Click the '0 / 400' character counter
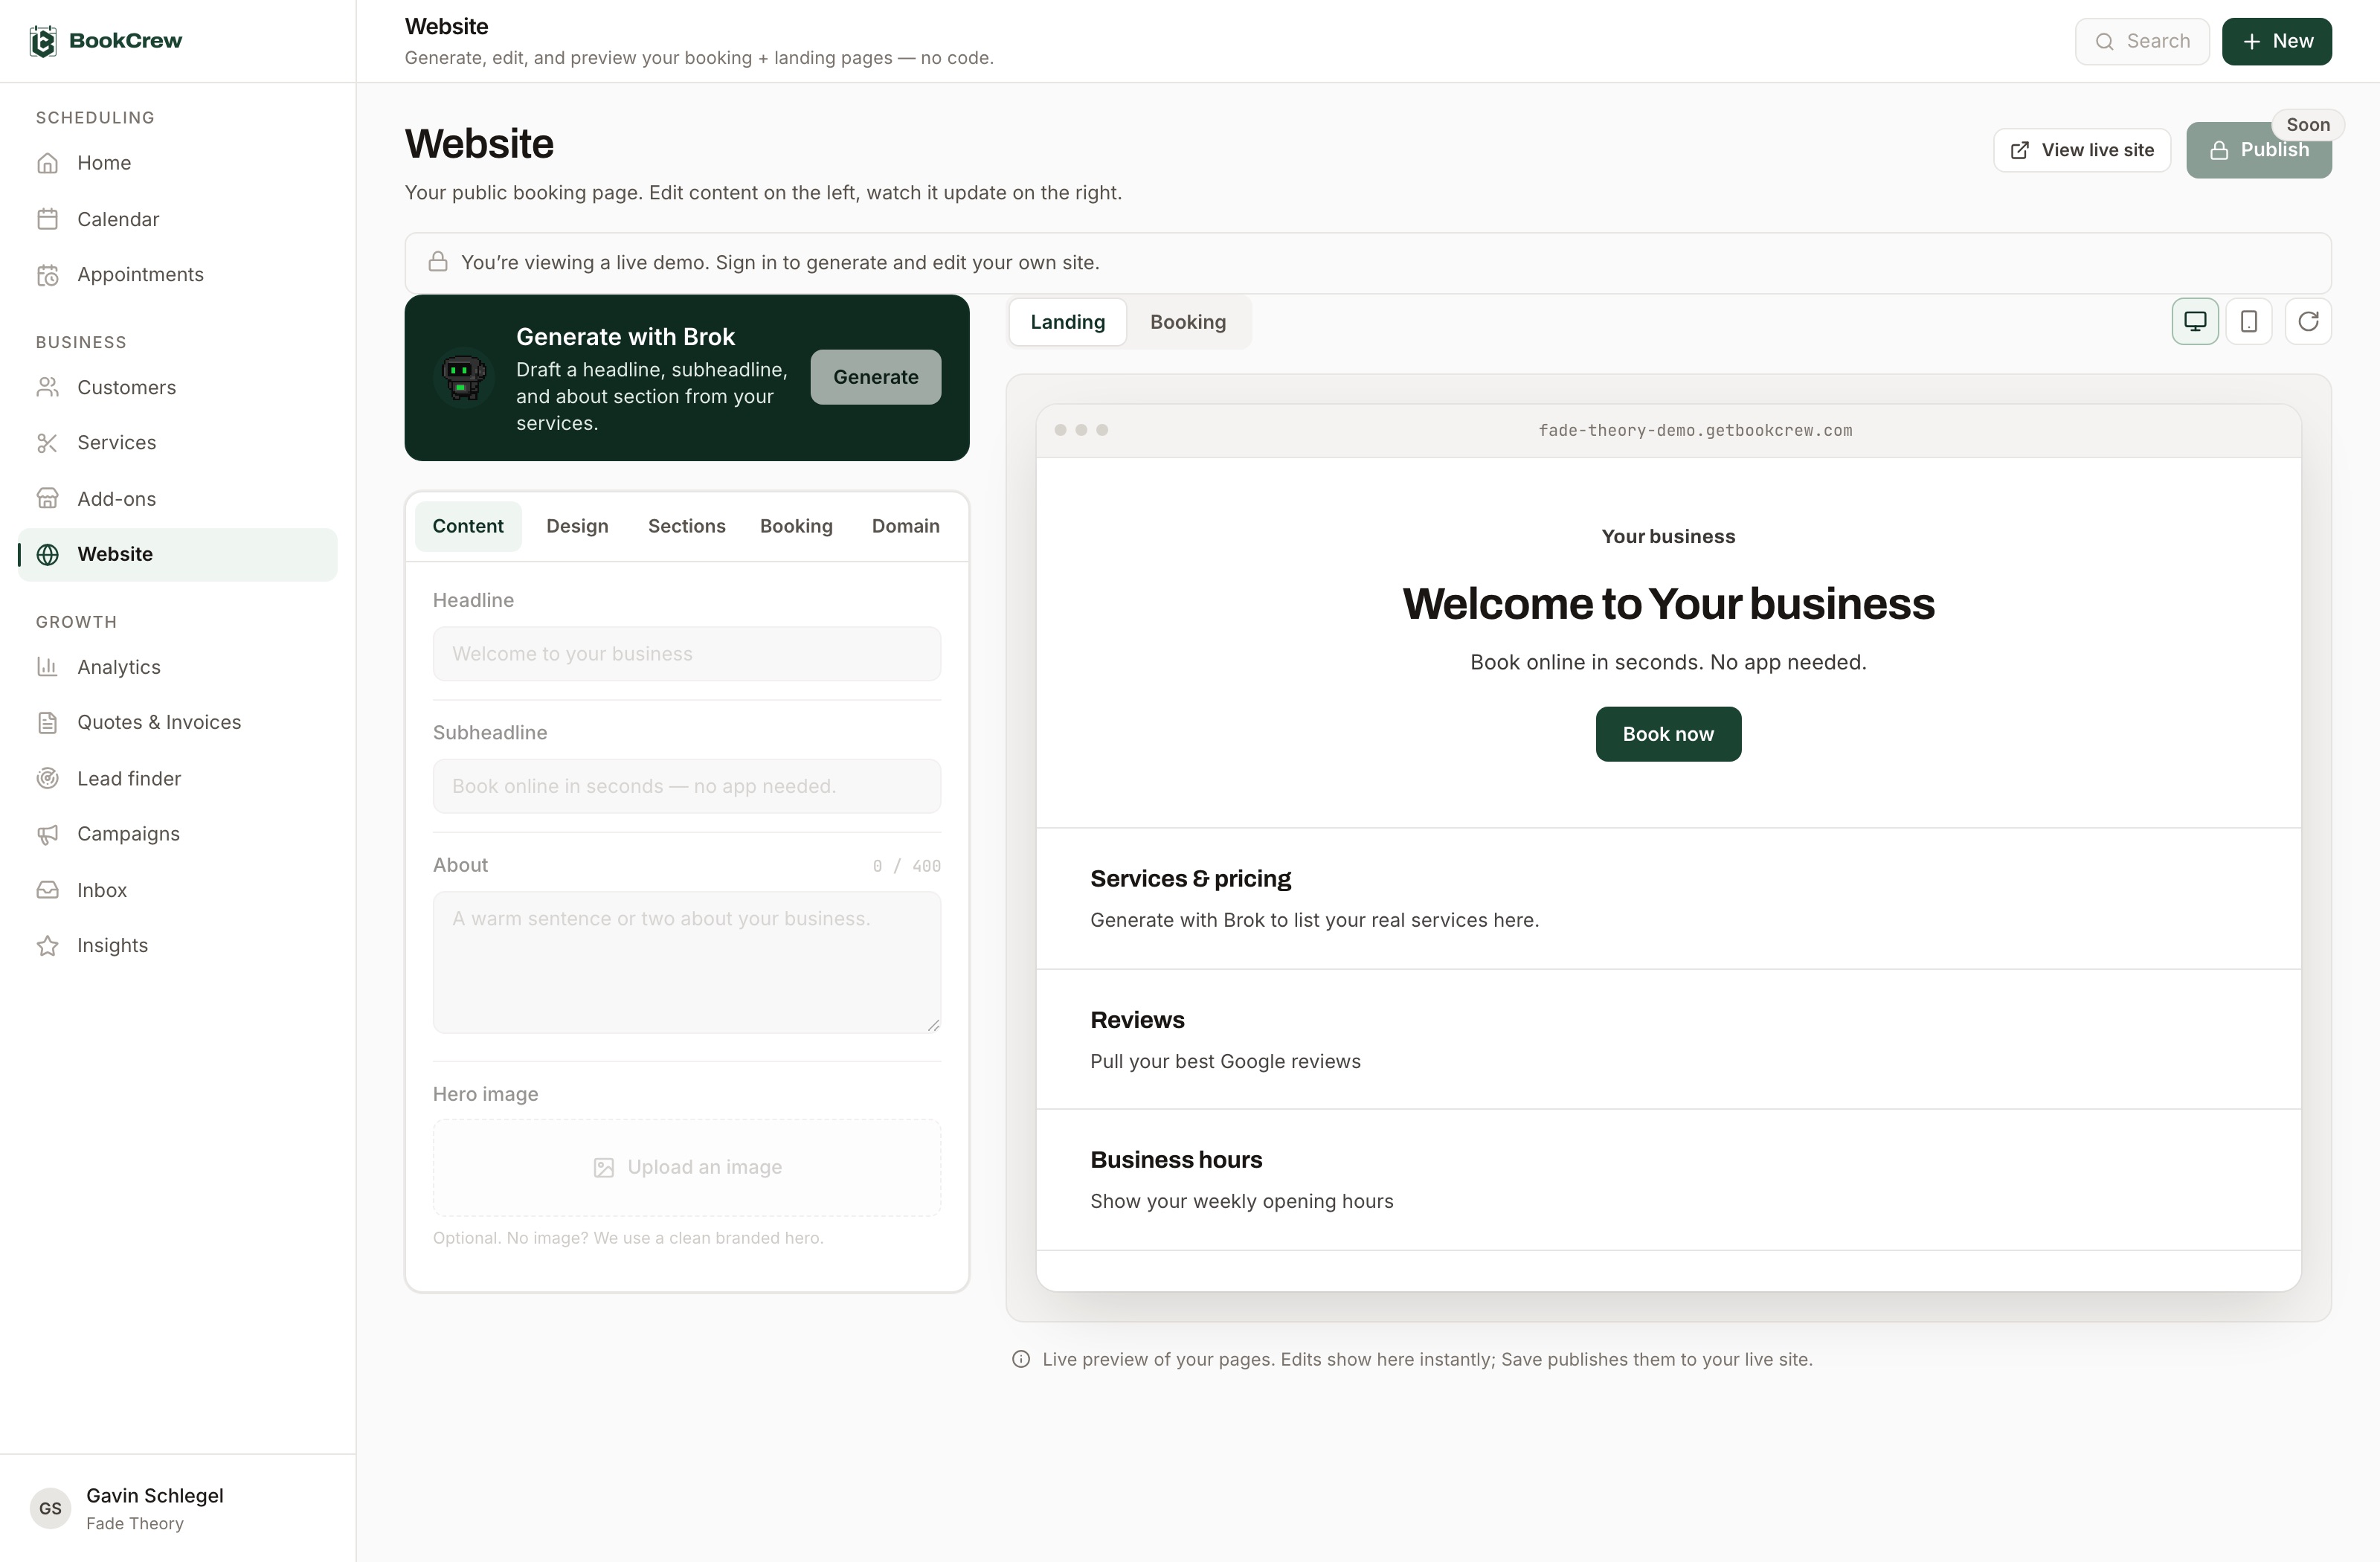Image resolution: width=2380 pixels, height=1562 pixels. point(906,866)
